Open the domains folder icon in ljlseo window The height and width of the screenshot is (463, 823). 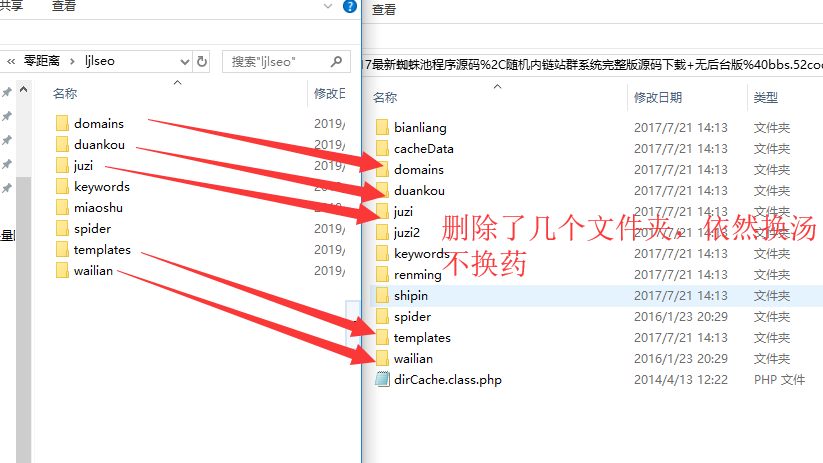(62, 123)
